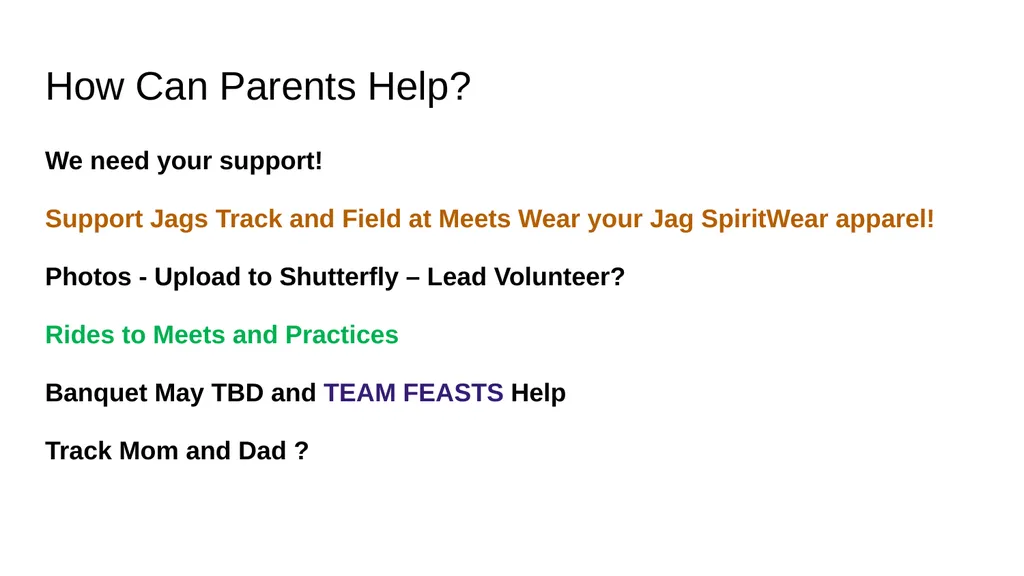Click the word 'Shutterfly'
The width and height of the screenshot is (1024, 576).
(339, 277)
